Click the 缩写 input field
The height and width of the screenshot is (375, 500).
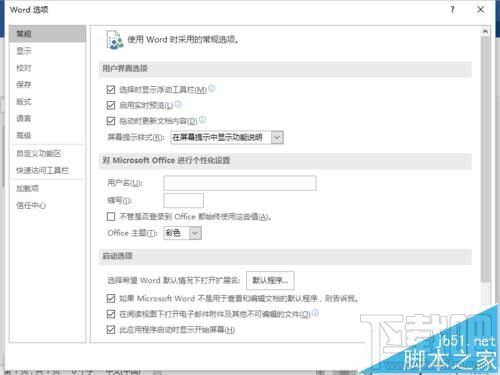coord(184,201)
